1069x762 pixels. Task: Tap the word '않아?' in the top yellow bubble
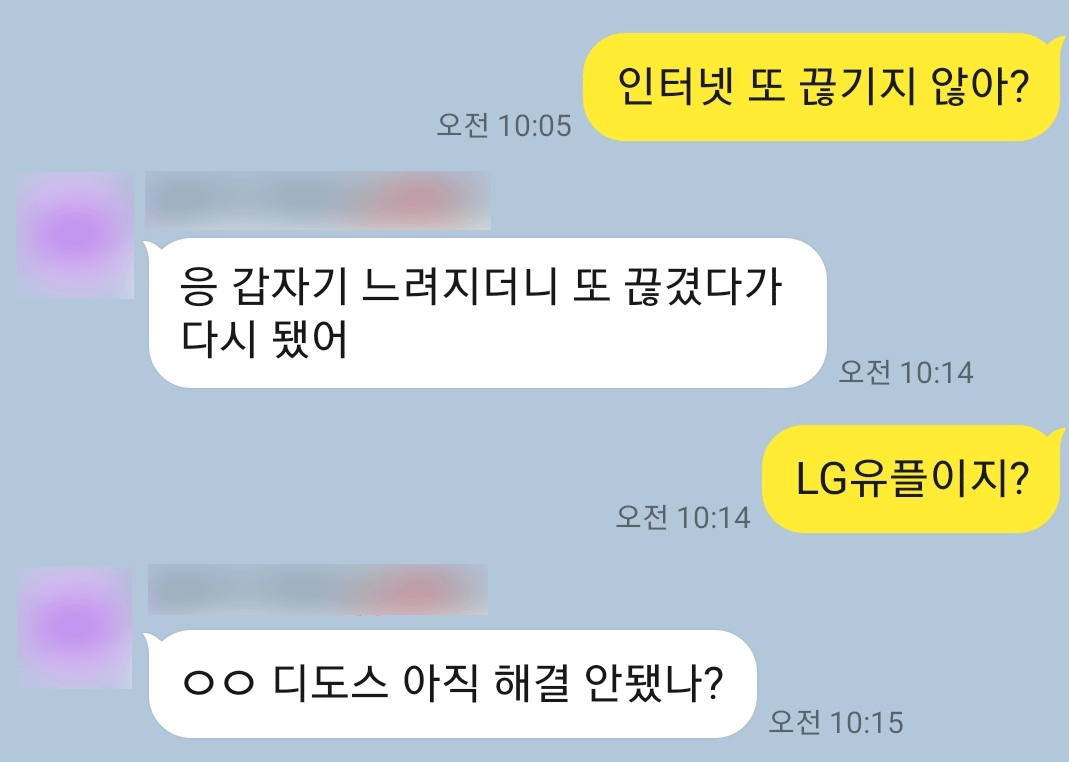pyautogui.click(x=980, y=87)
